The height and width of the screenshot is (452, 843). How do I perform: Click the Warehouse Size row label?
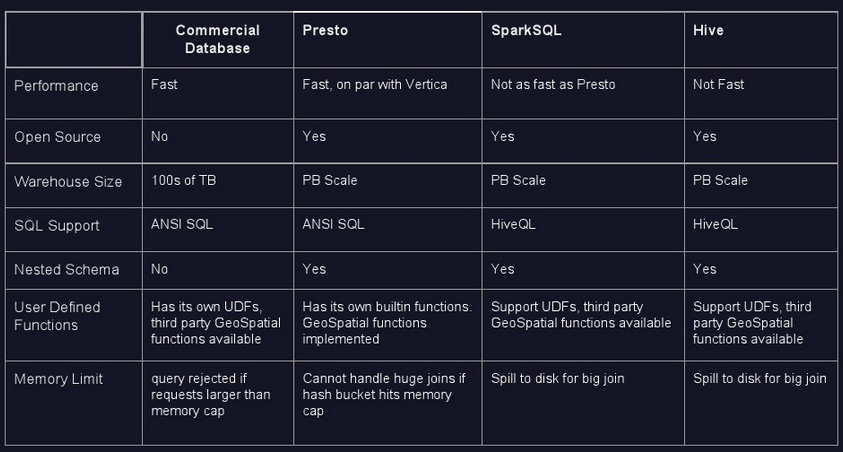point(68,182)
